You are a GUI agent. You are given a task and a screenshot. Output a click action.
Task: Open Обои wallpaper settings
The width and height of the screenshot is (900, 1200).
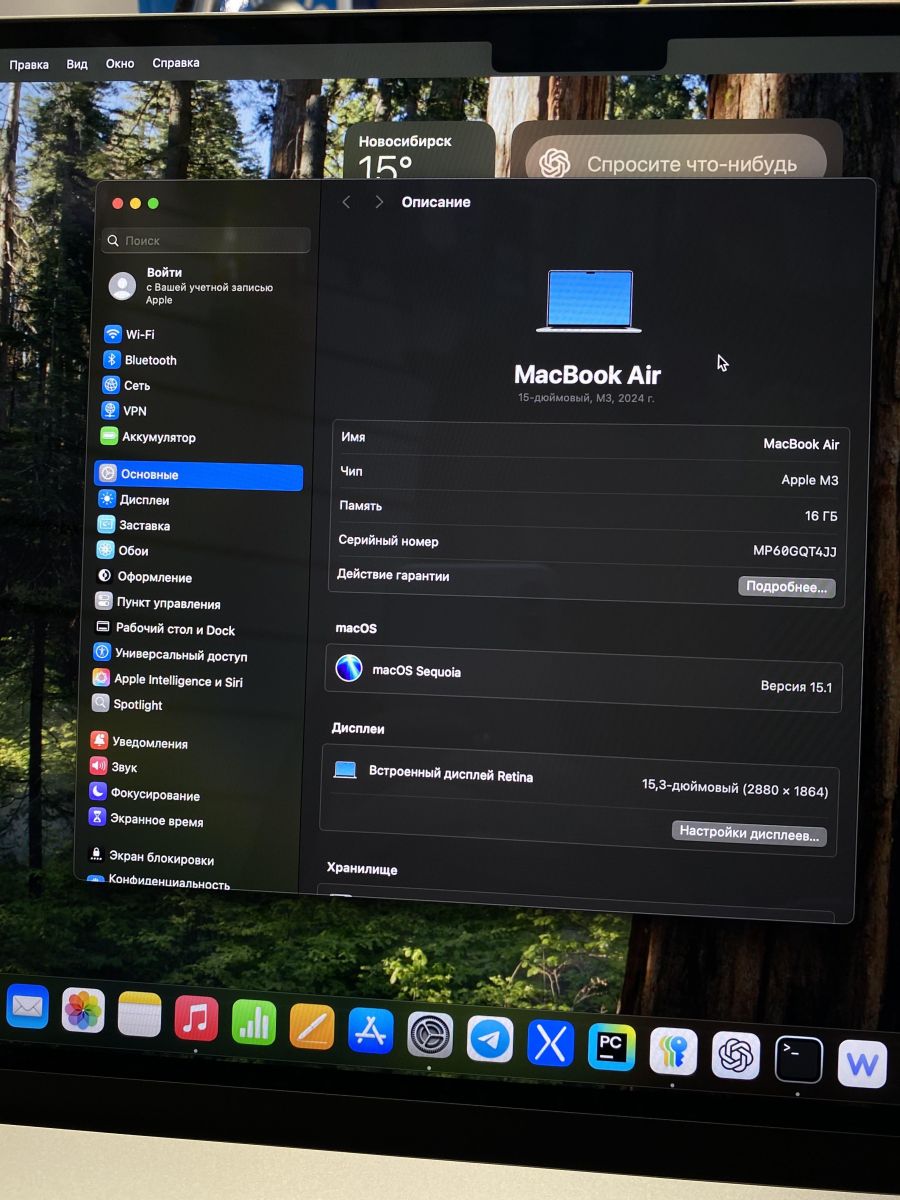[123, 551]
